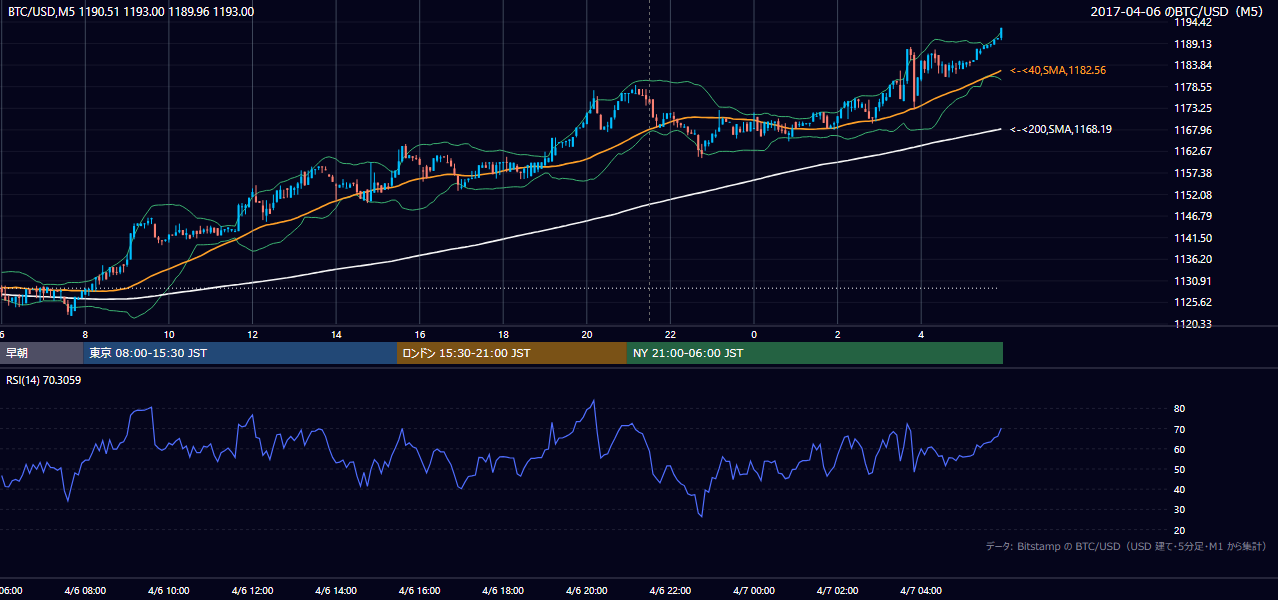Click the 4/7 00:00 time label
The image size is (1278, 600).
pyautogui.click(x=754, y=591)
